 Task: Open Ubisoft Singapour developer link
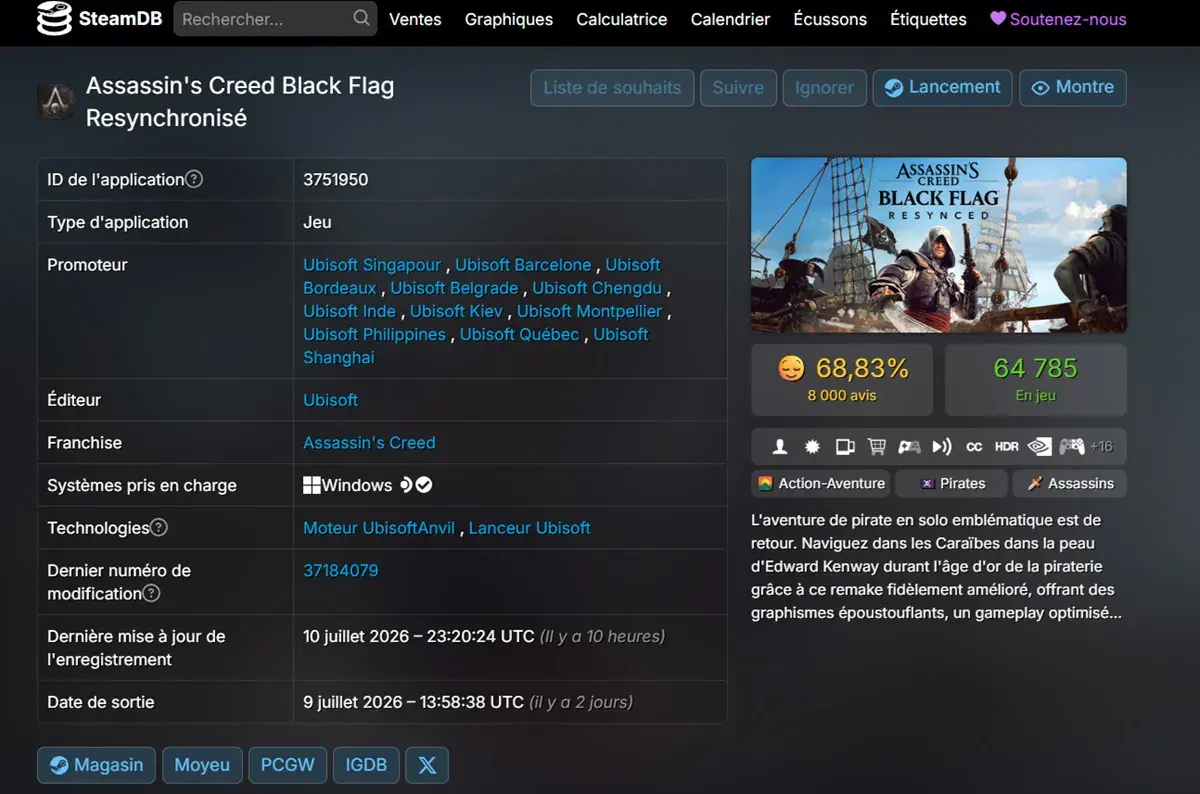coord(372,265)
